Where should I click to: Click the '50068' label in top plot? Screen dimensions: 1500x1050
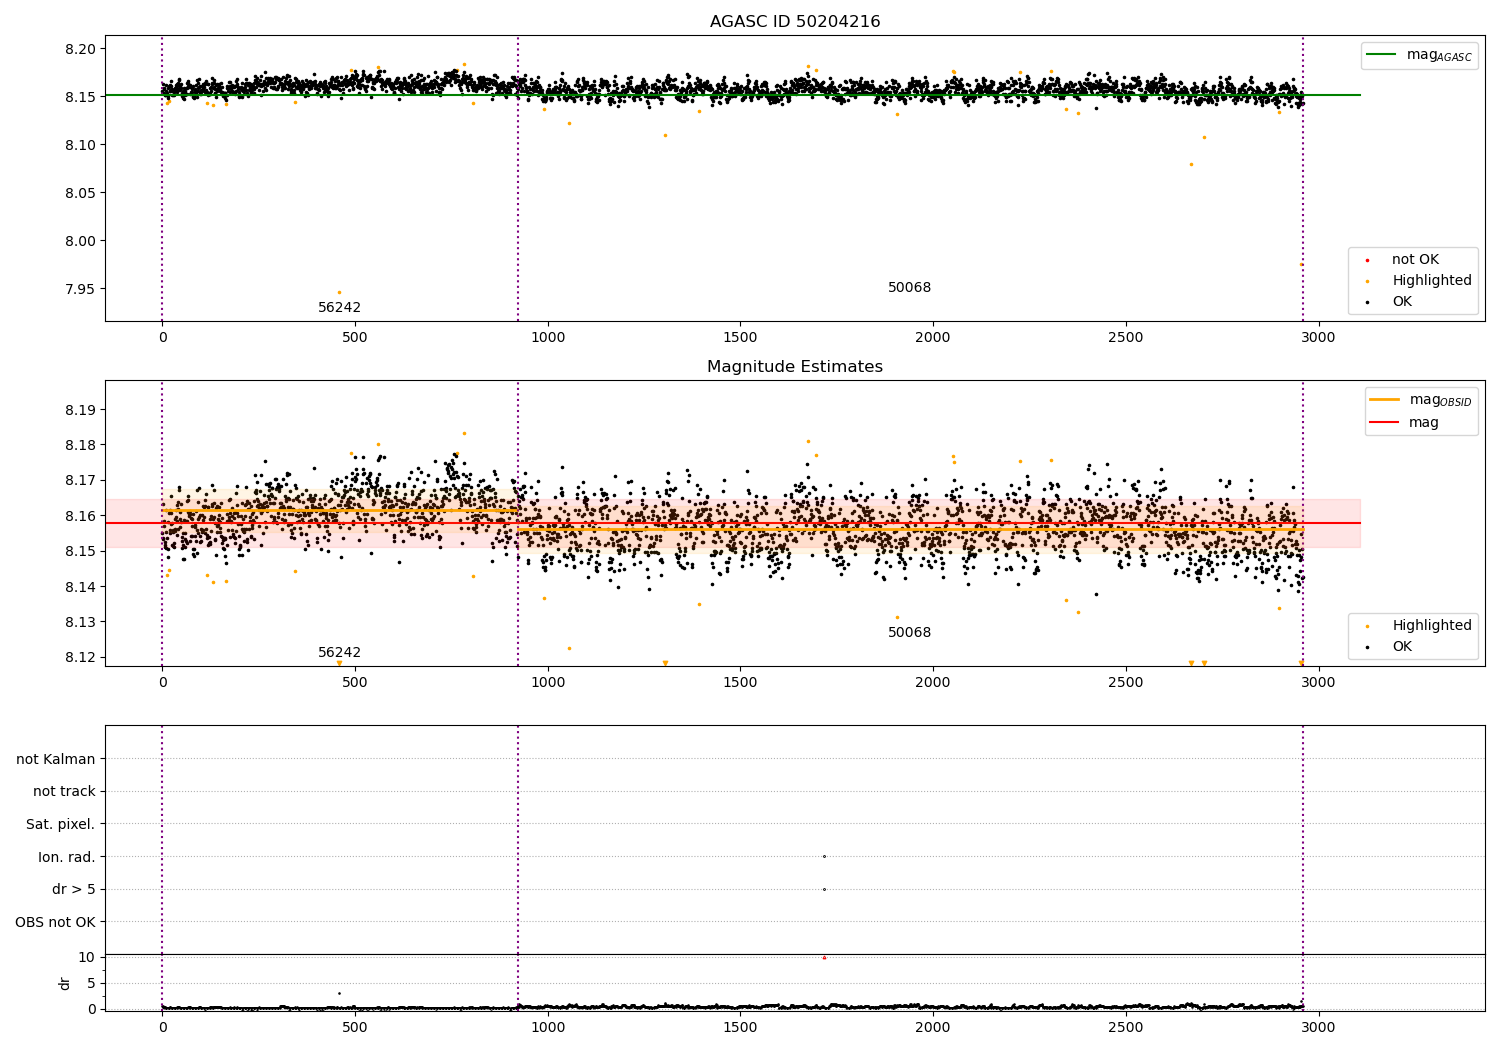(x=909, y=288)
